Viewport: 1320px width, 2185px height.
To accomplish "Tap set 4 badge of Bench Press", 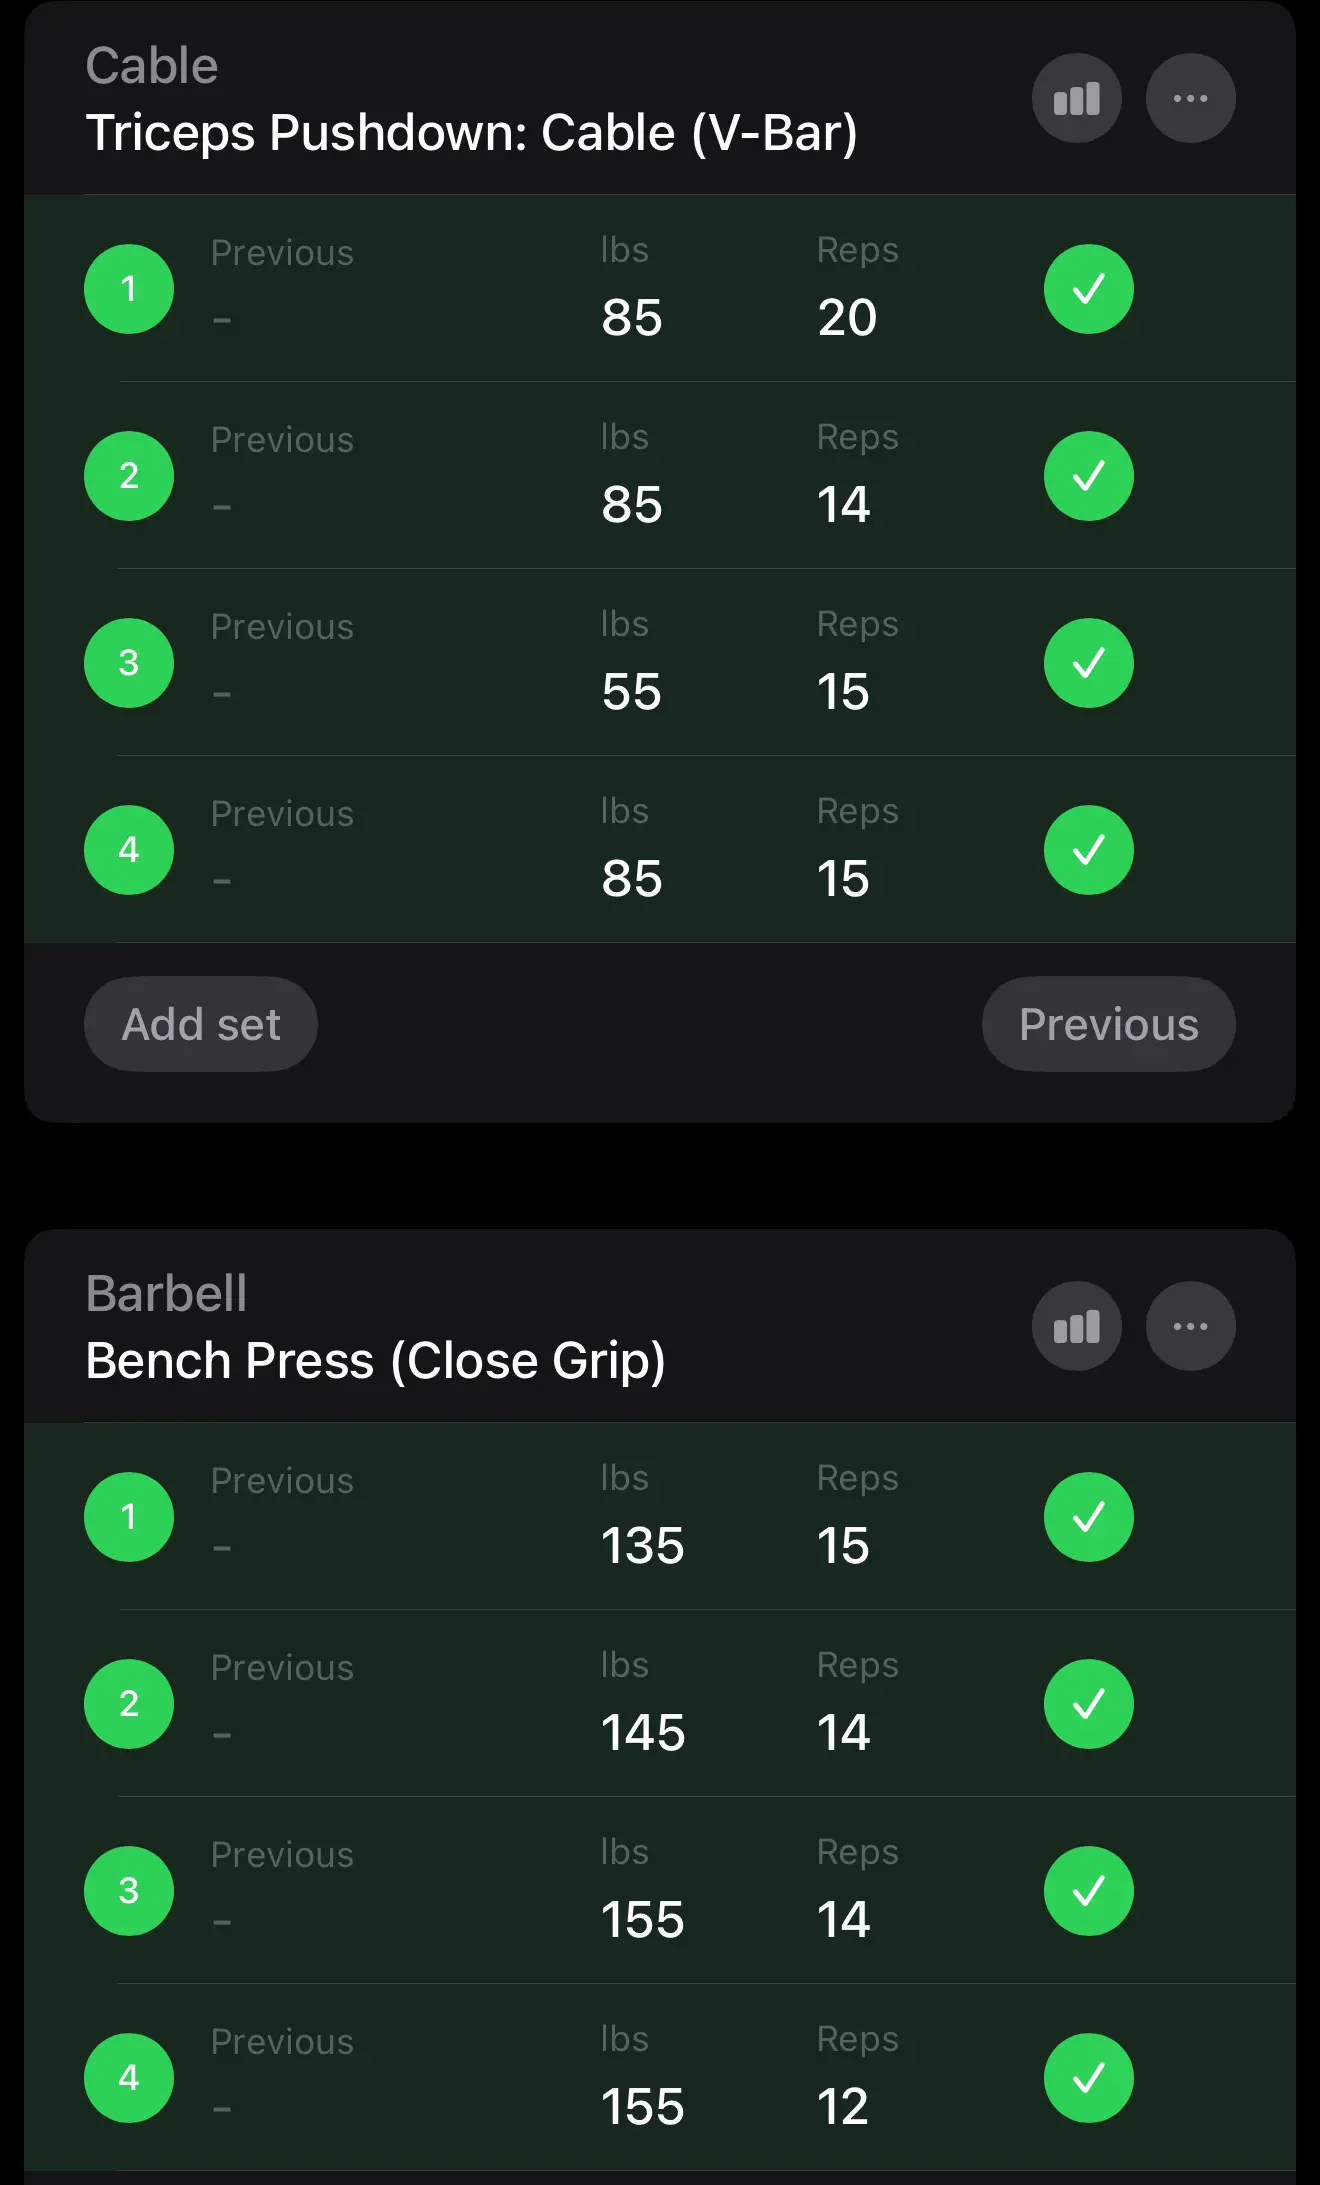I will pos(129,2078).
